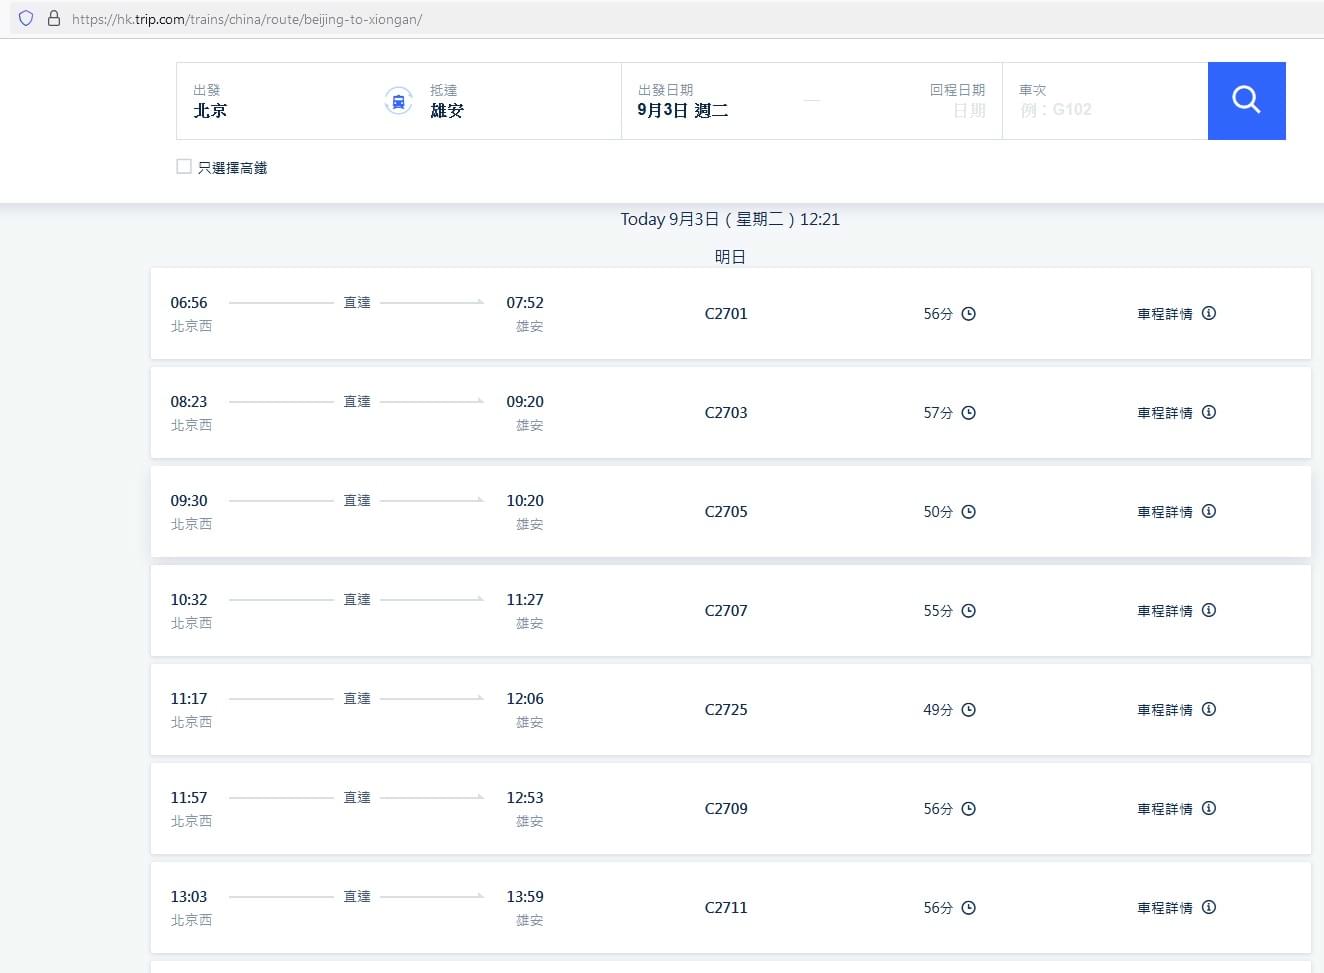The height and width of the screenshot is (973, 1324).
Task: Click the clock icon for train C2701
Action: [x=968, y=314]
